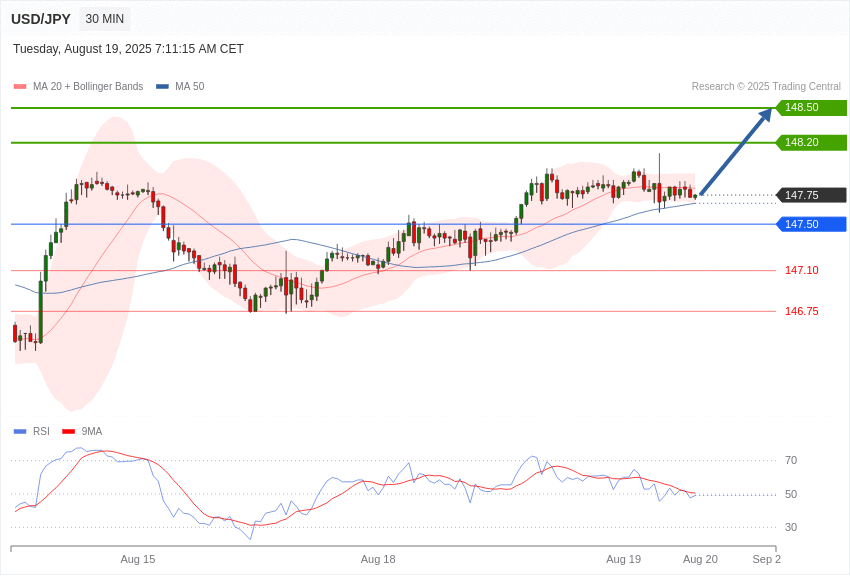Click the MA 20 + Bollinger Bands legend swatch
This screenshot has width=850, height=576.
click(x=20, y=87)
